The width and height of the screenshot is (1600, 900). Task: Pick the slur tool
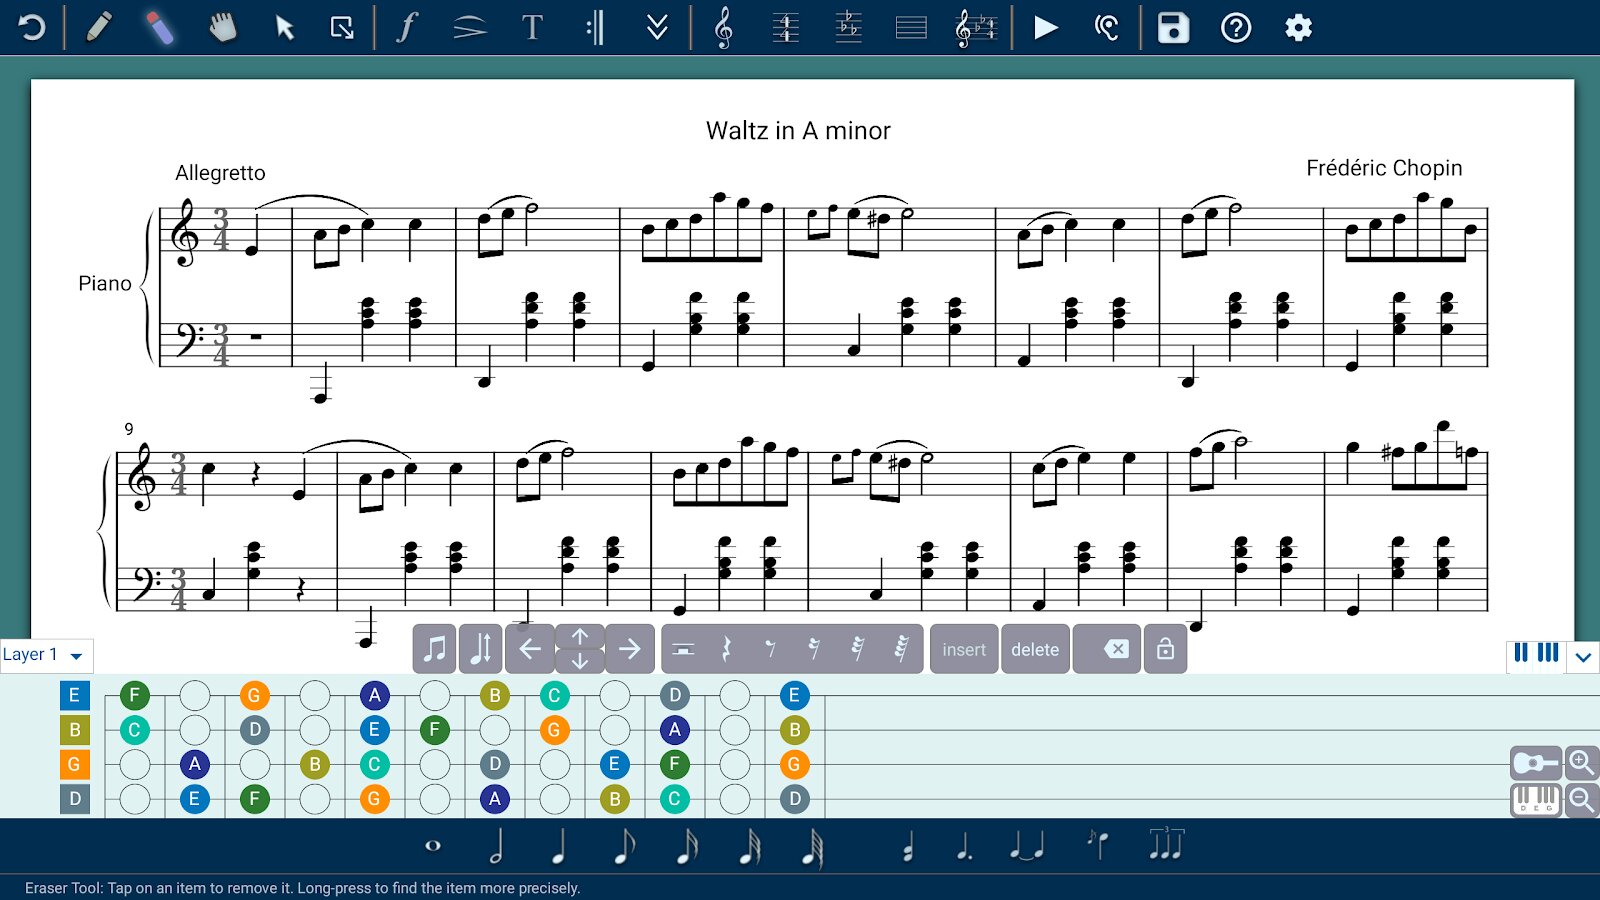469,28
